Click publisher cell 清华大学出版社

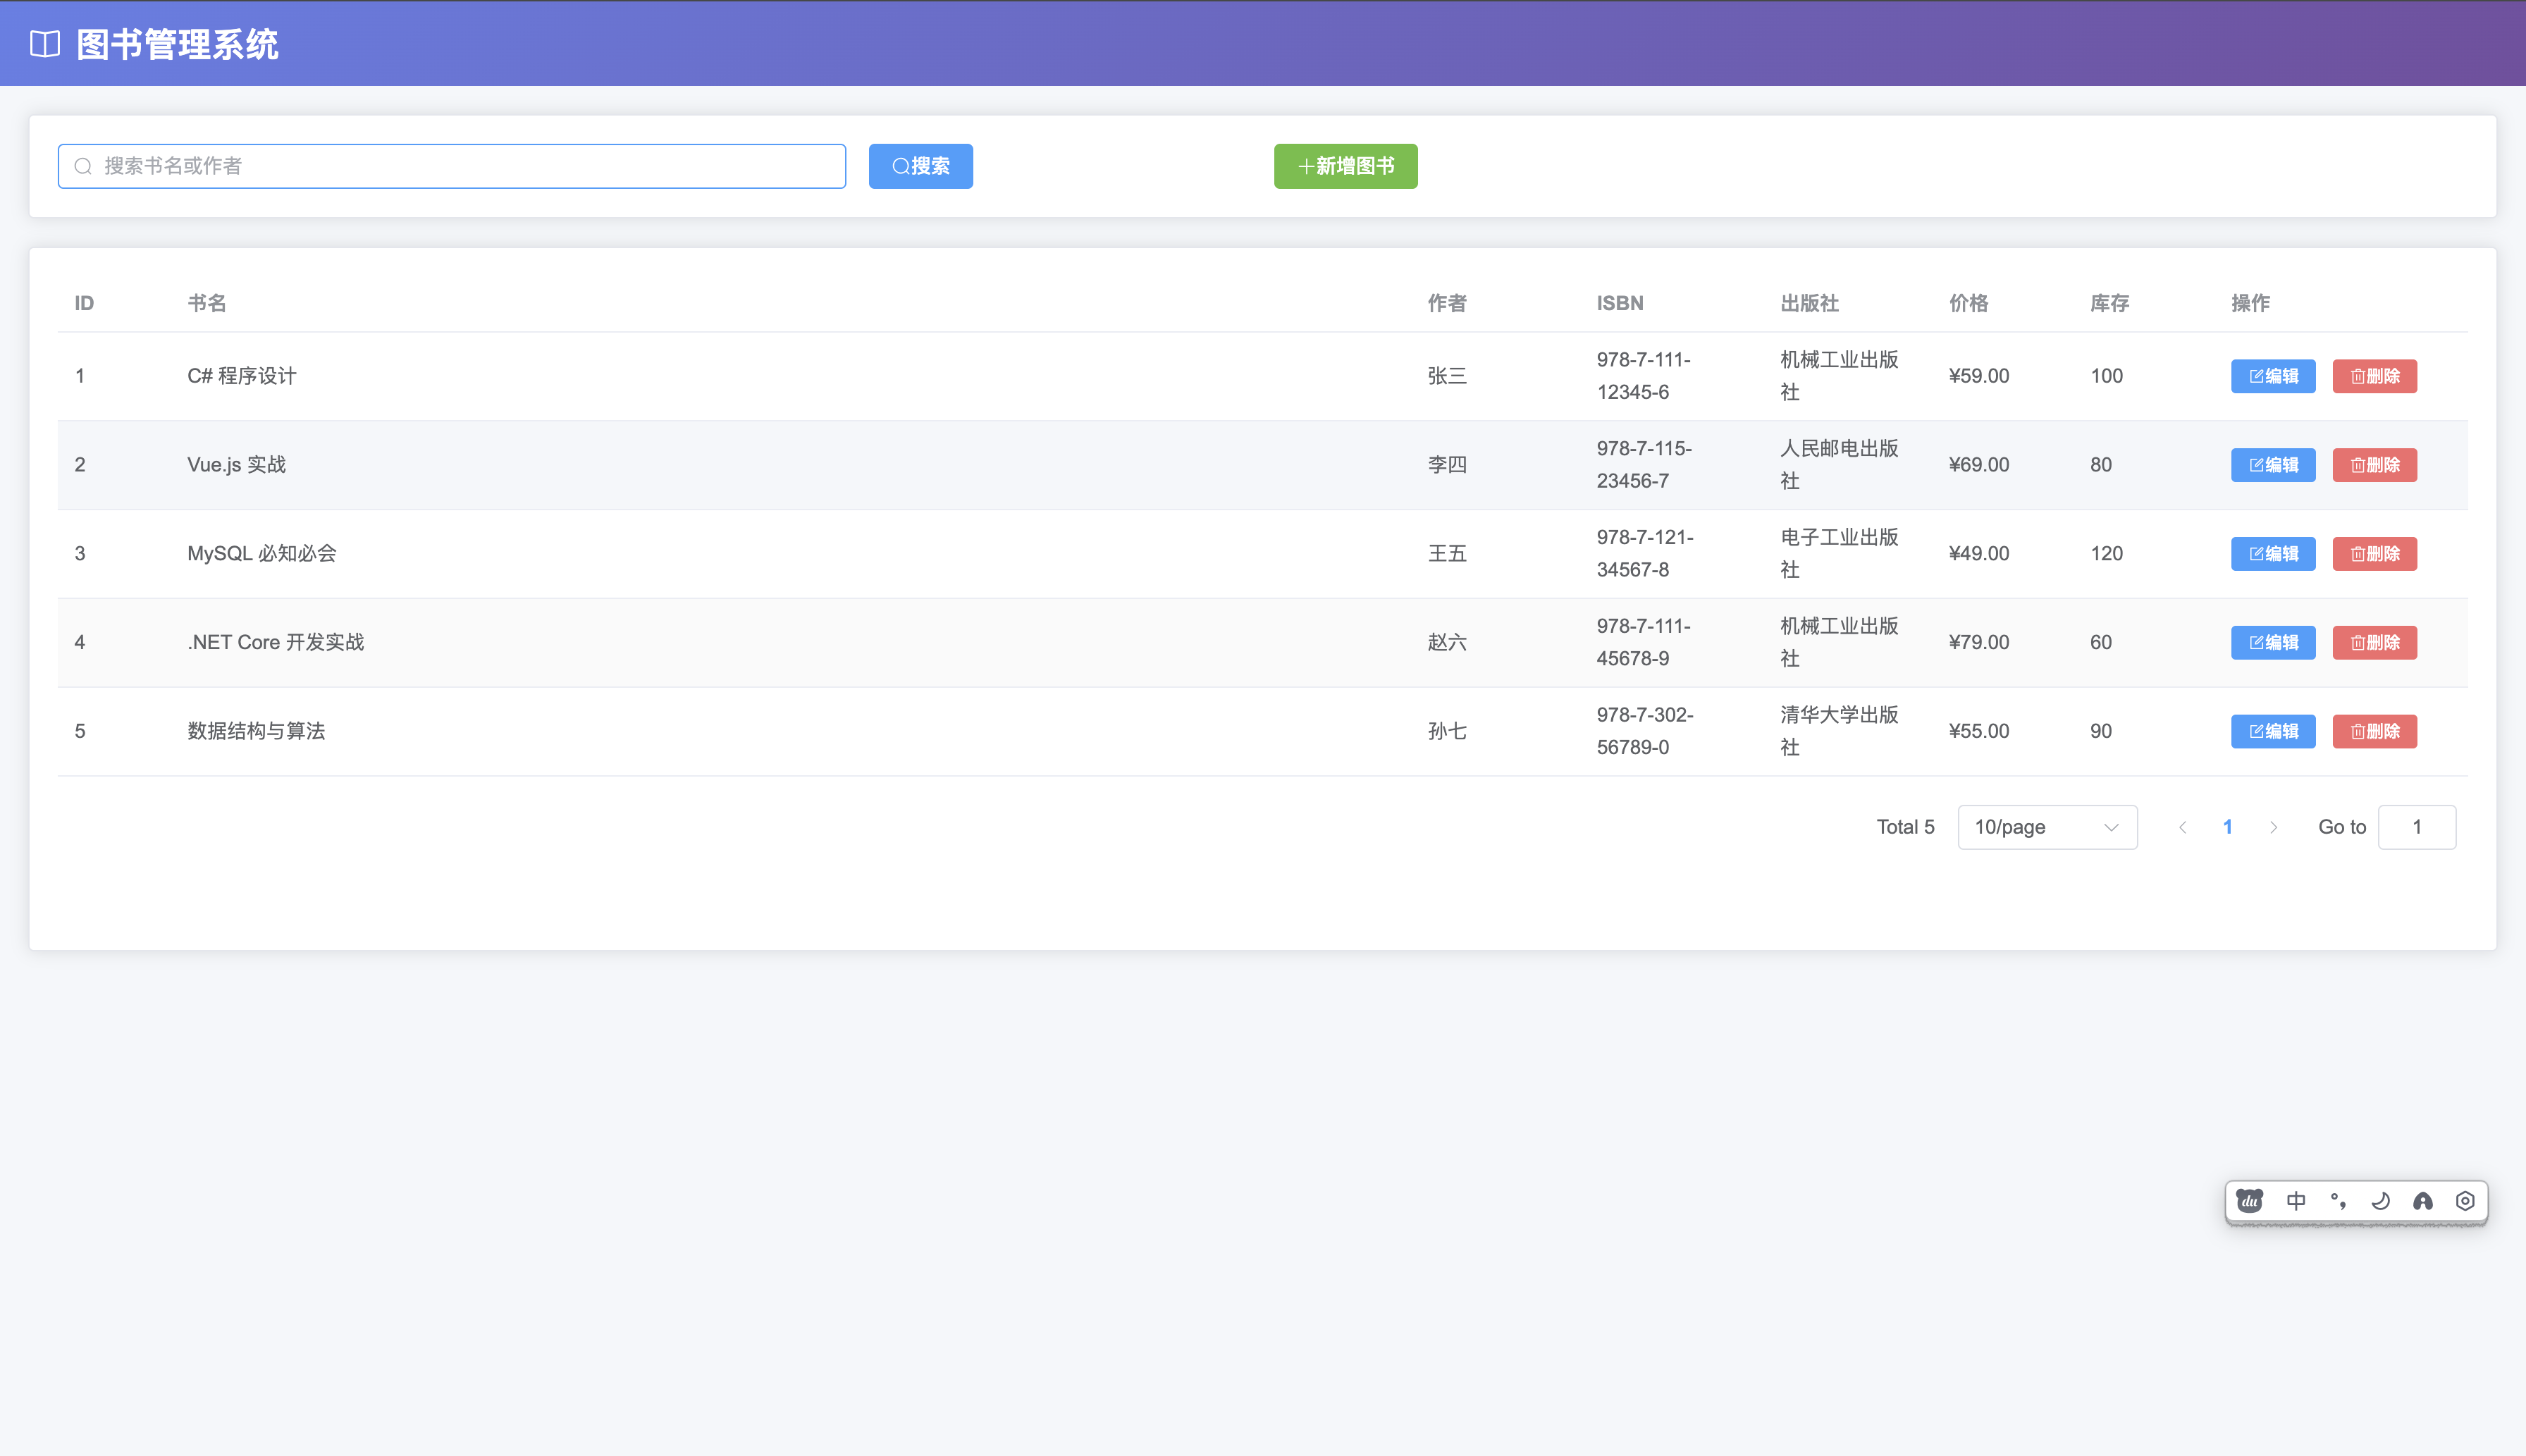tap(1838, 731)
